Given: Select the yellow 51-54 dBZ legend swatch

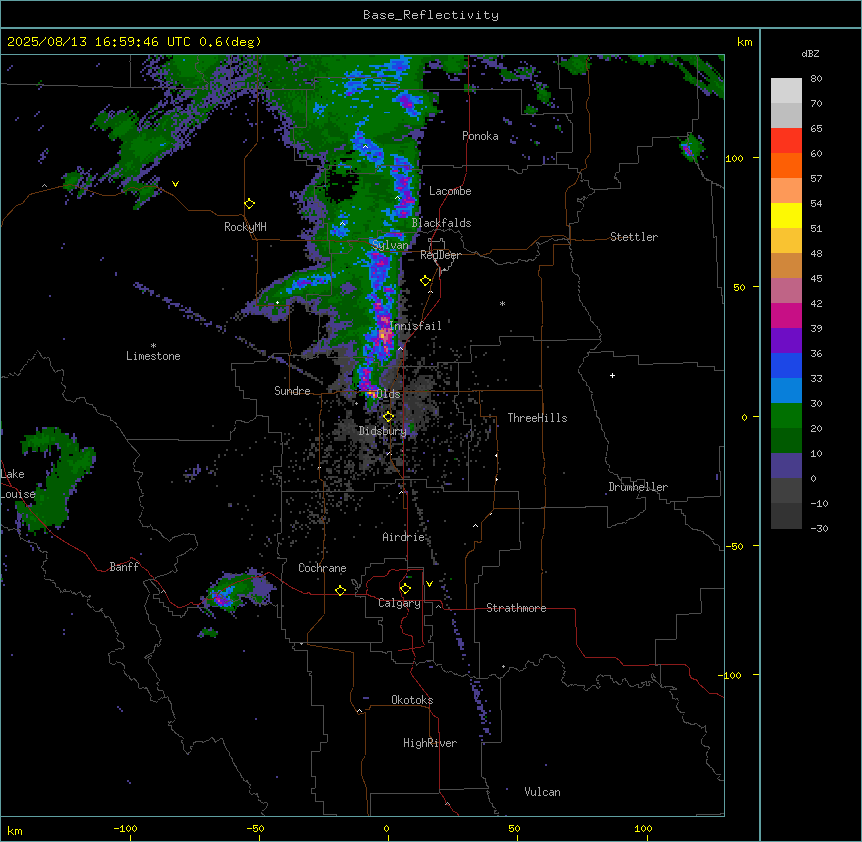Looking at the screenshot, I should click(x=786, y=216).
